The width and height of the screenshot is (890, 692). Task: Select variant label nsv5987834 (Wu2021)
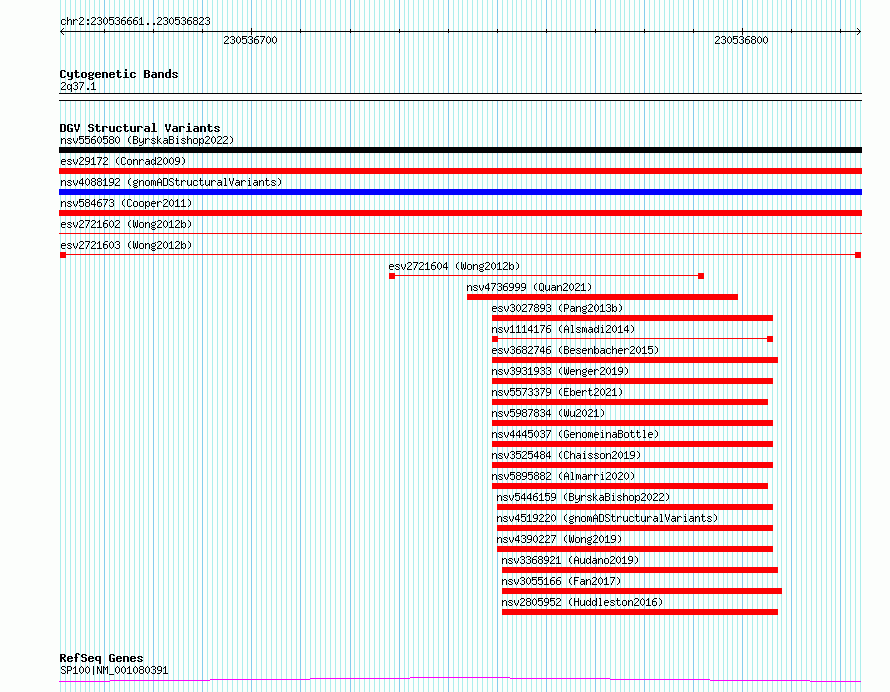click(x=548, y=413)
